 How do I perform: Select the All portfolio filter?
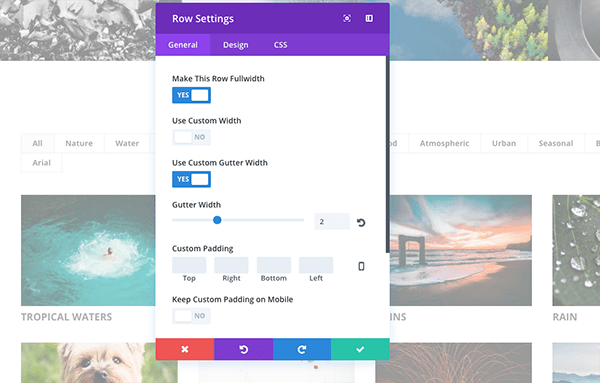(x=38, y=143)
